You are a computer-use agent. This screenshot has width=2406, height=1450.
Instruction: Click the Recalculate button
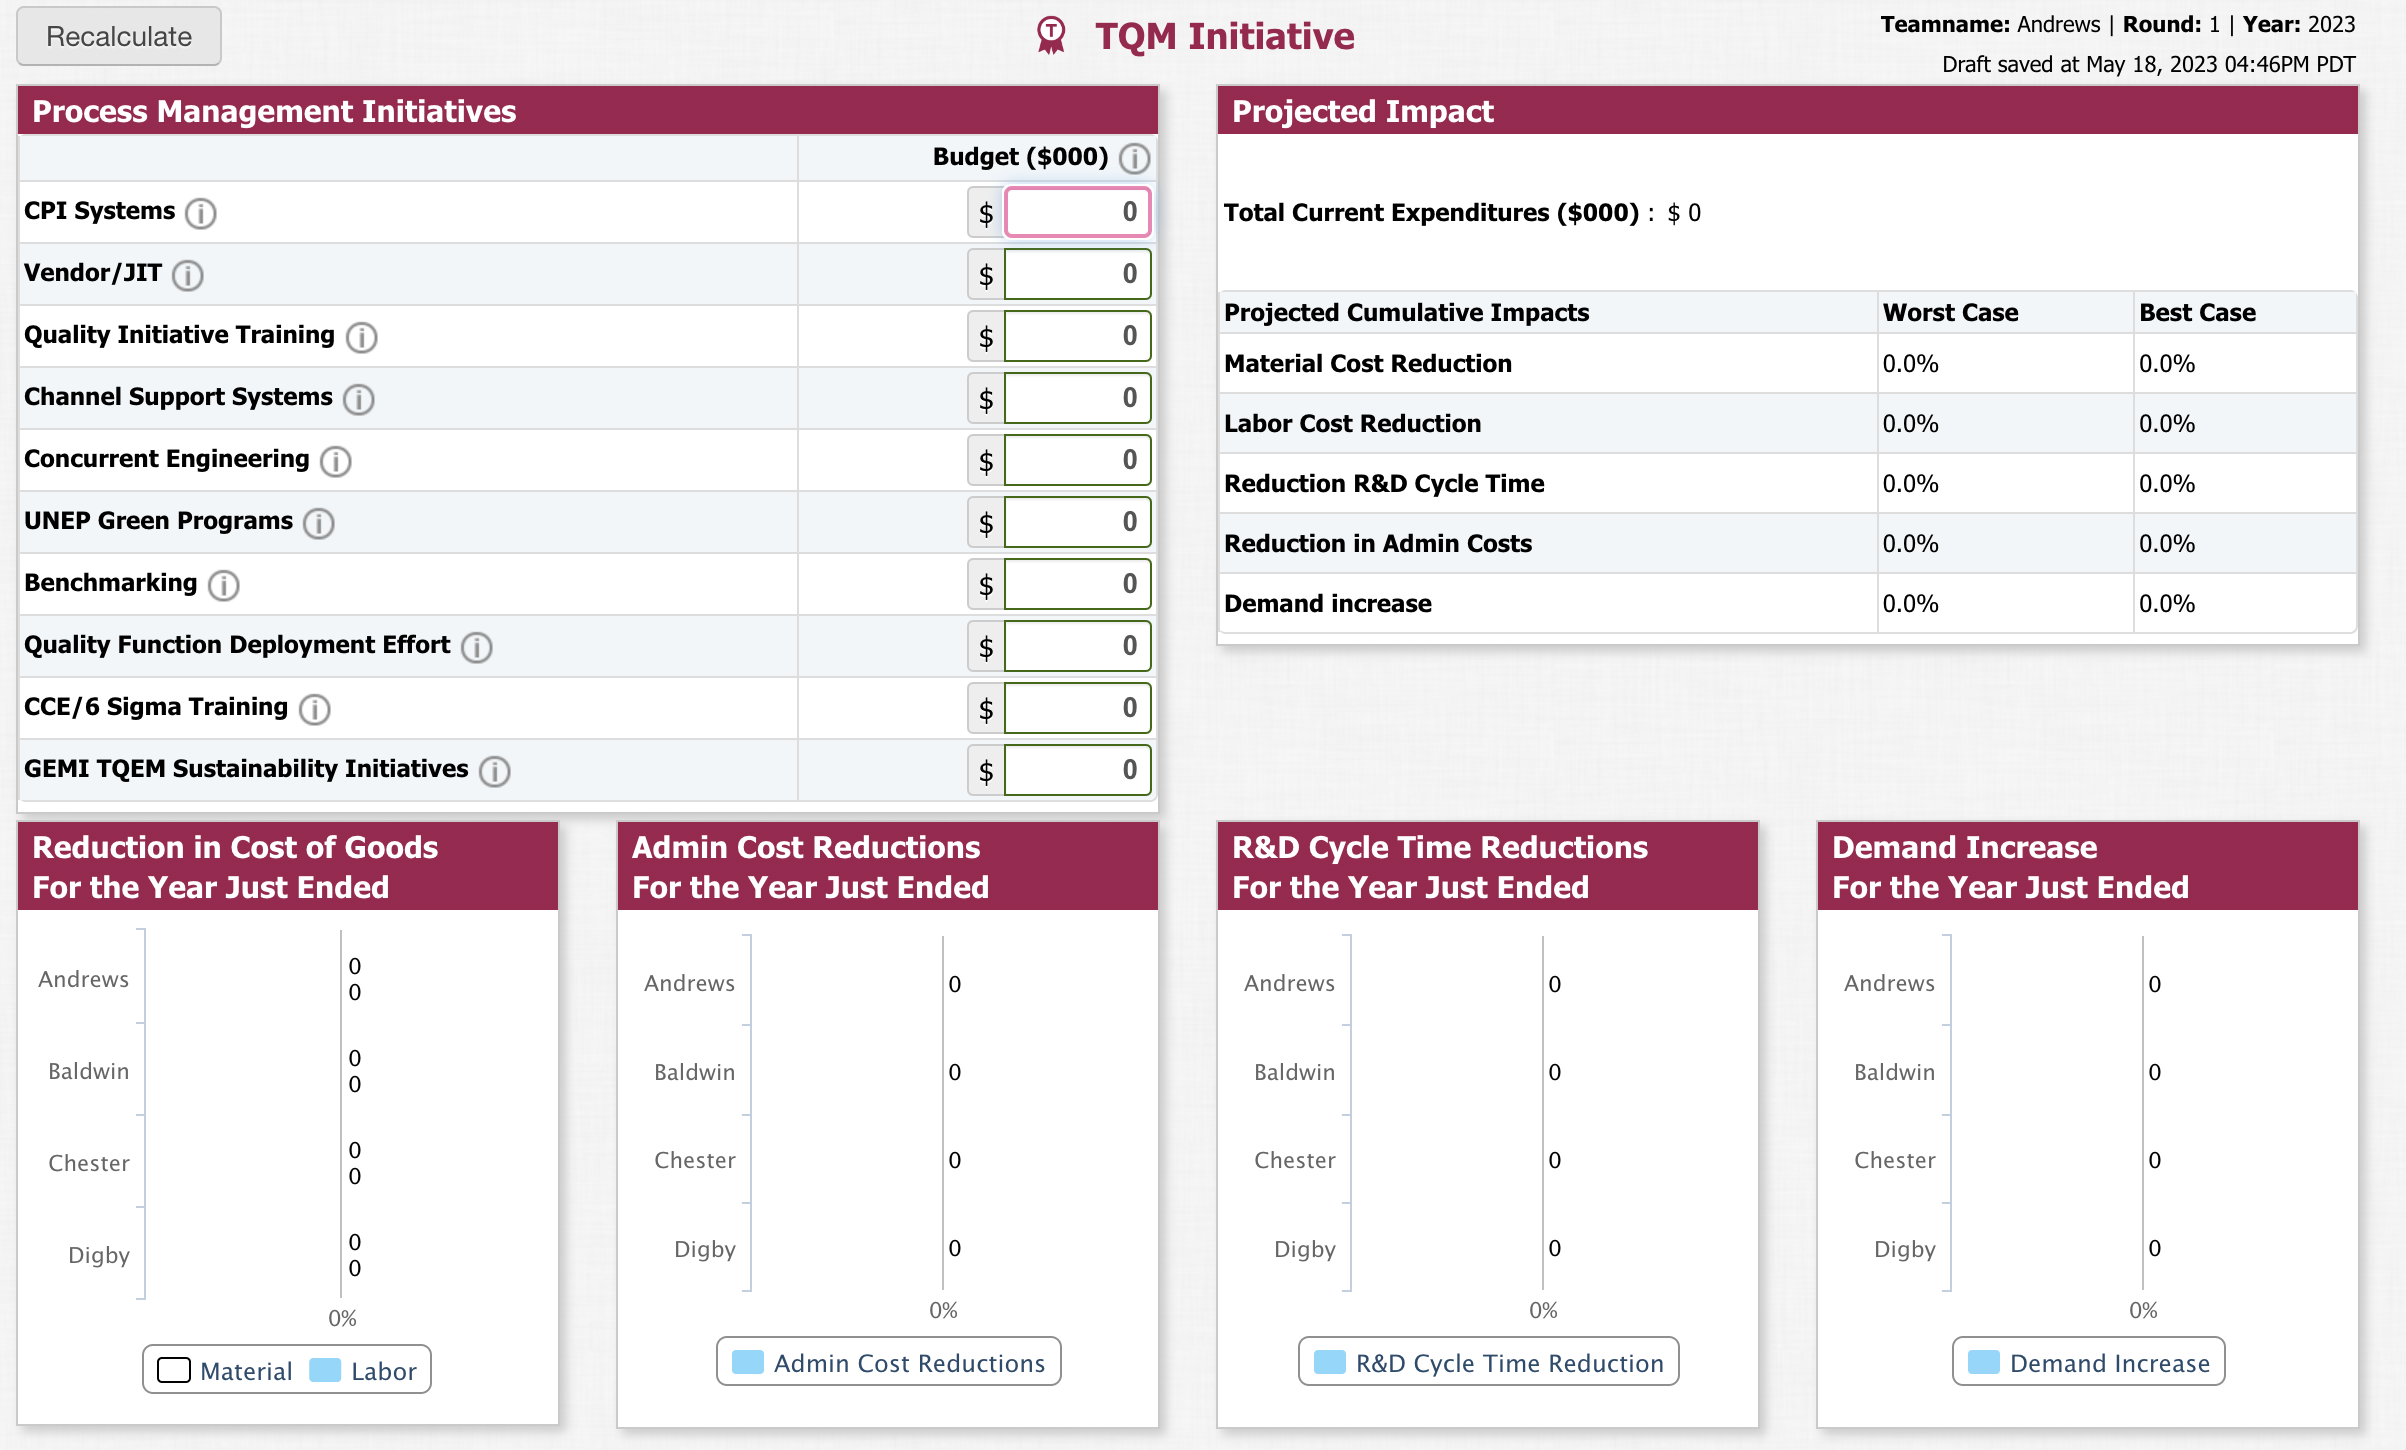[x=119, y=36]
